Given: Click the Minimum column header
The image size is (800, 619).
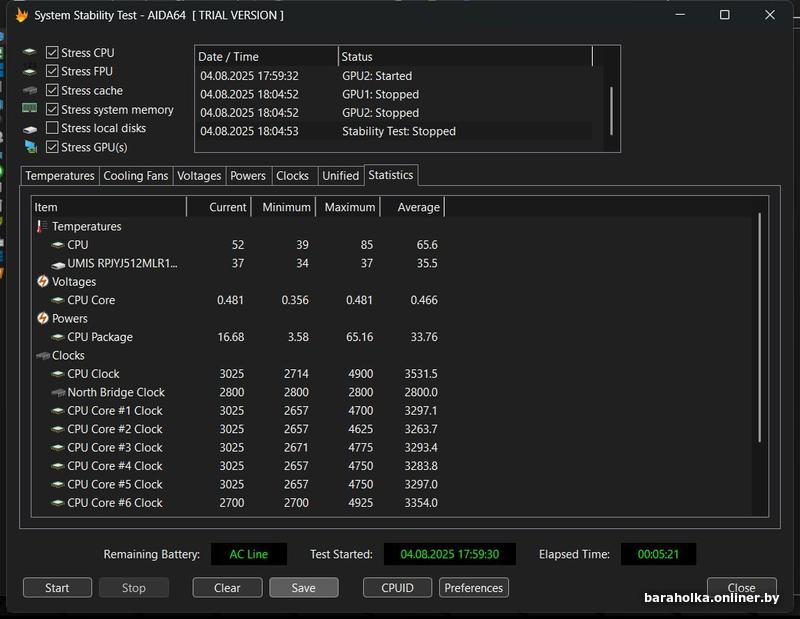Looking at the screenshot, I should [x=283, y=207].
